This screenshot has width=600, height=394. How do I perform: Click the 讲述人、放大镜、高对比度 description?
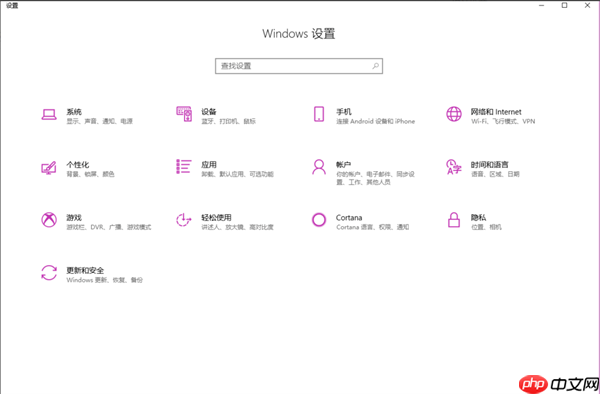point(237,227)
